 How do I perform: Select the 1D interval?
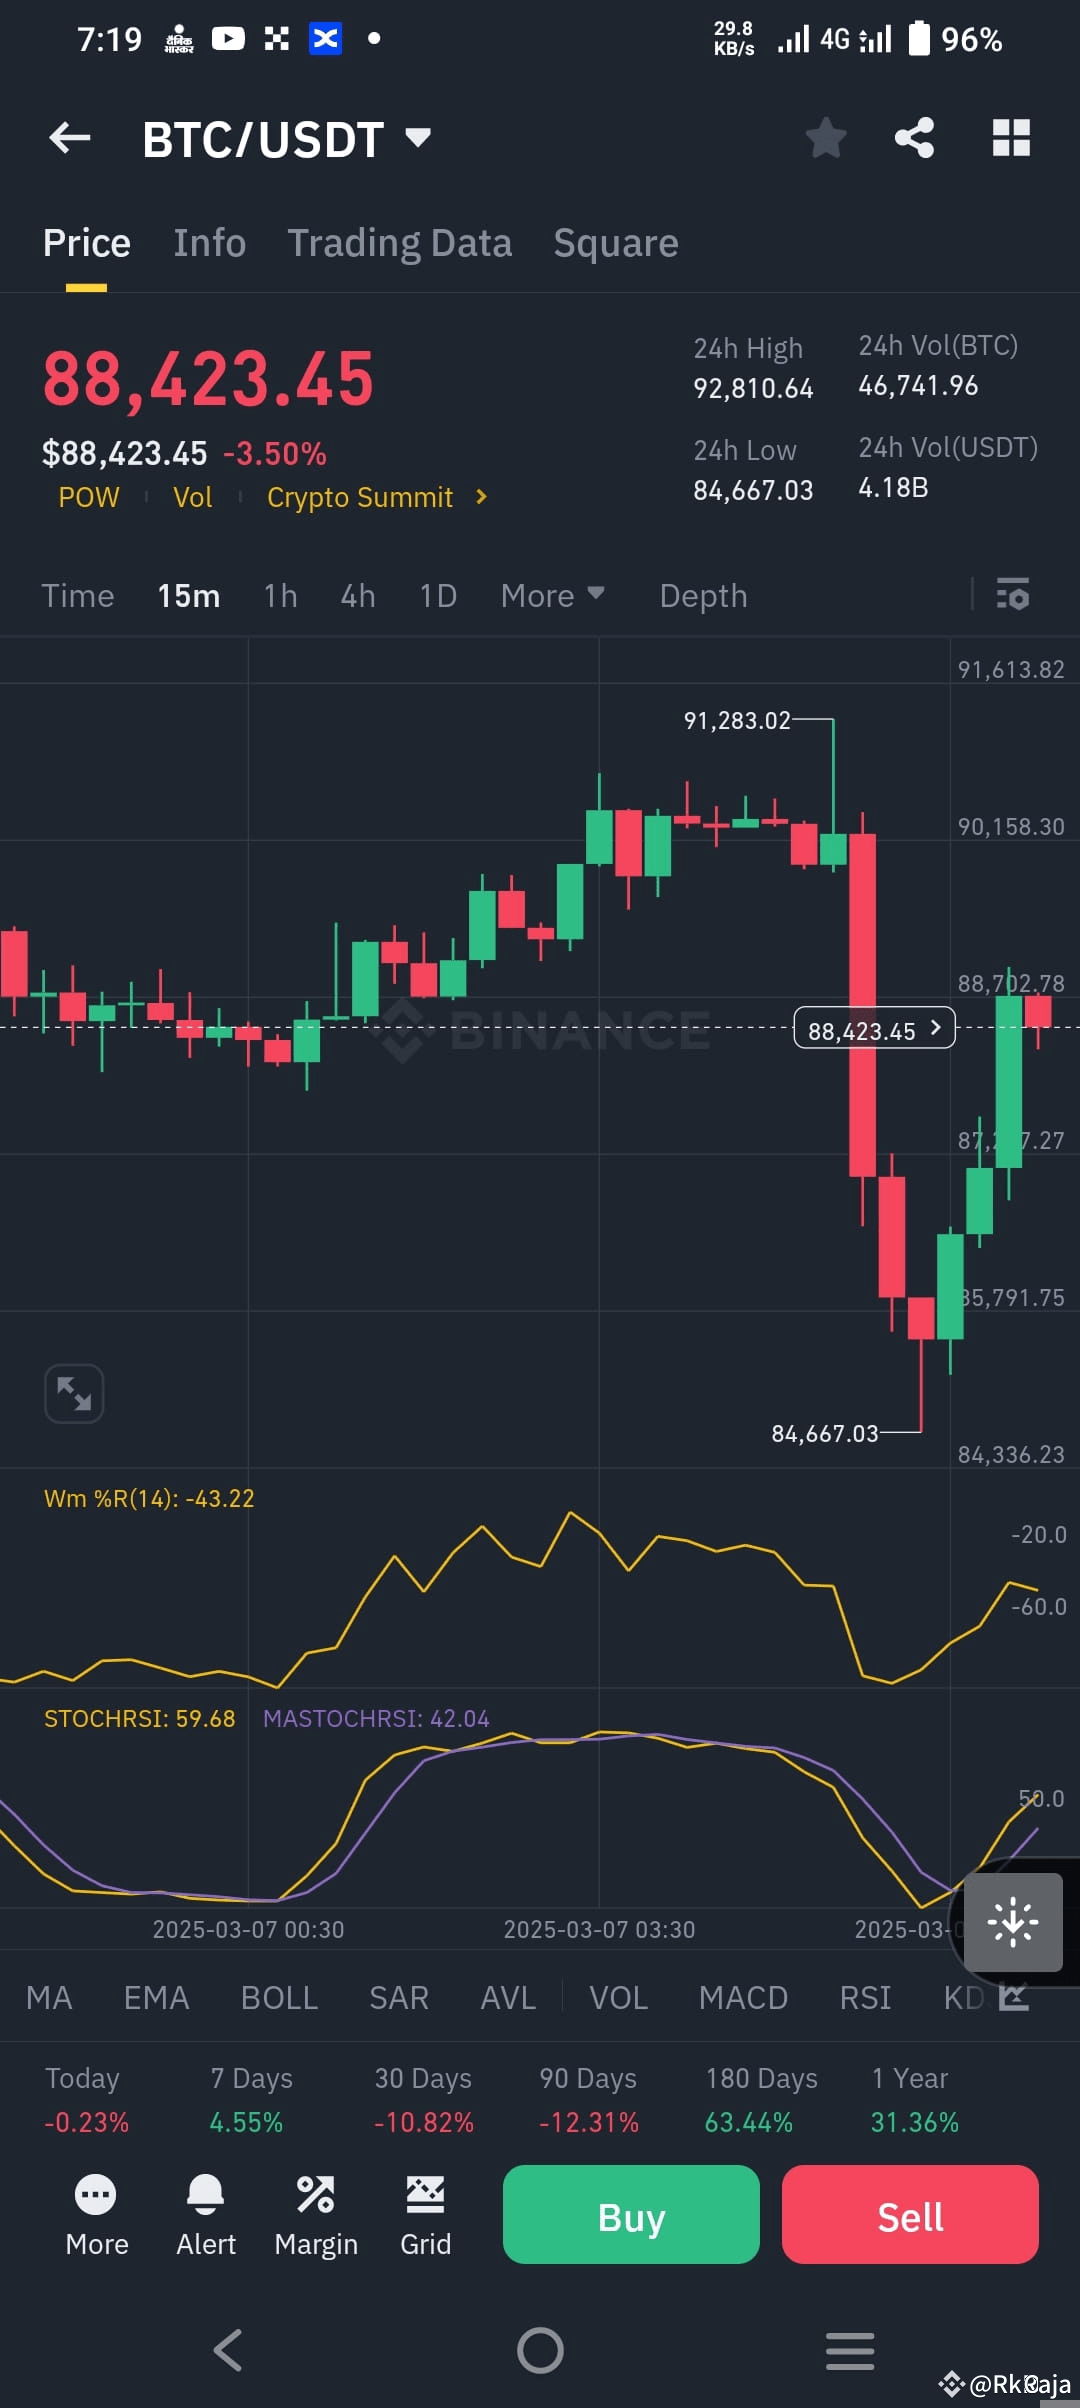(438, 595)
